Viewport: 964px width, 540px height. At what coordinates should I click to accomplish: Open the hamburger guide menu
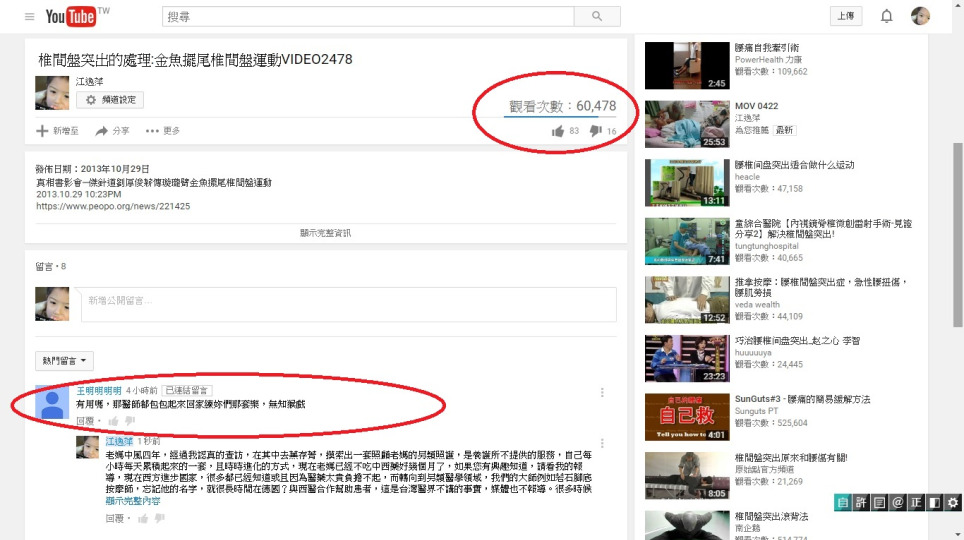tap(29, 17)
